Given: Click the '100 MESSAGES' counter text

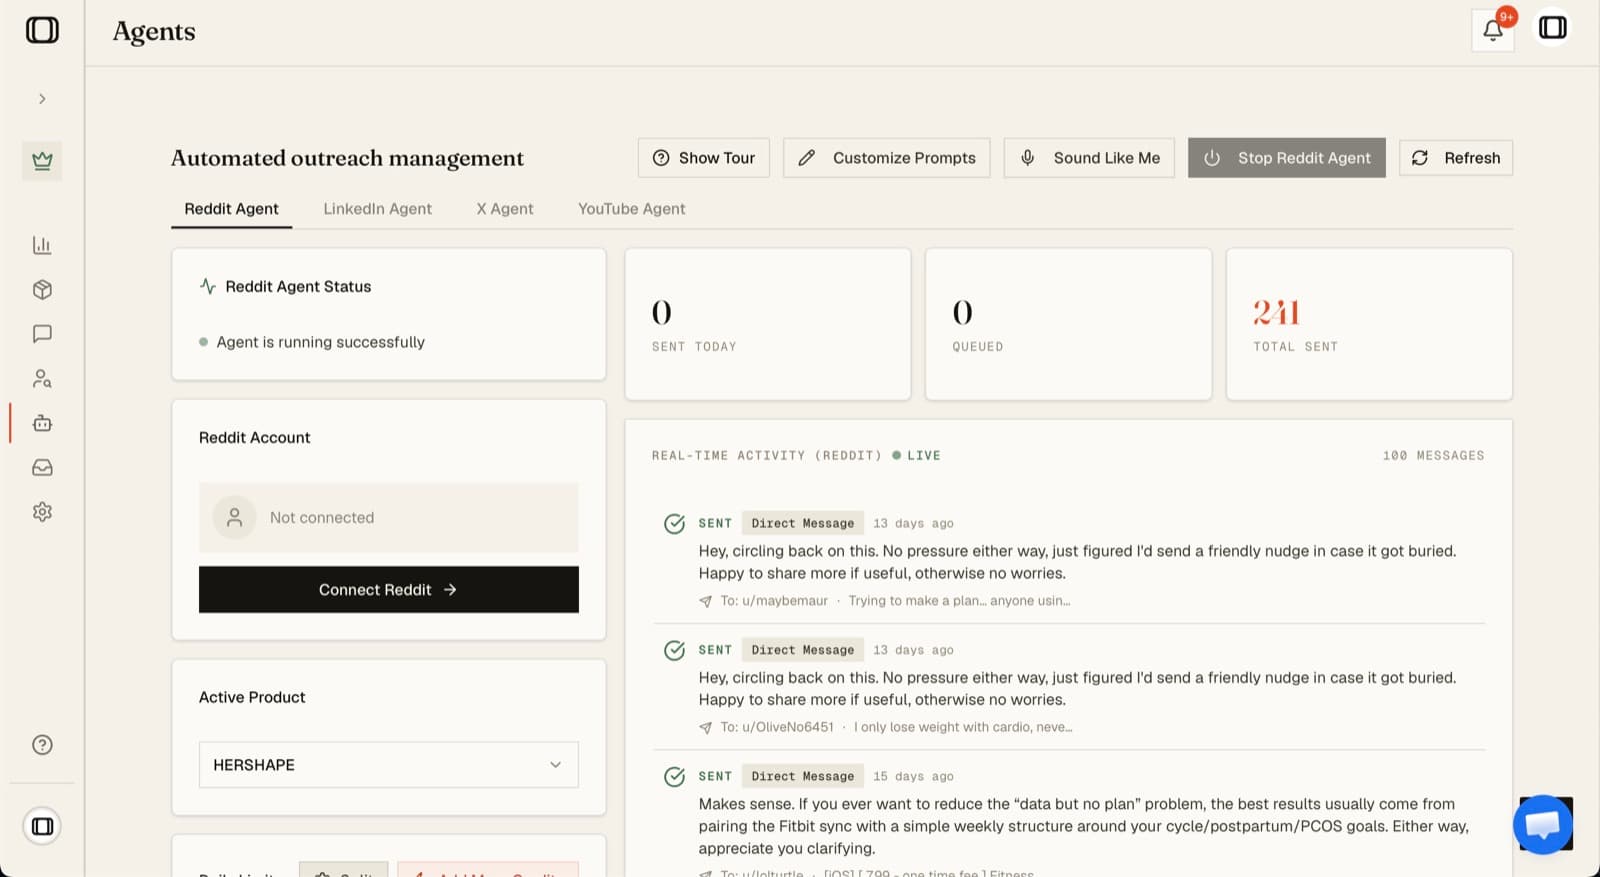Looking at the screenshot, I should coord(1433,456).
